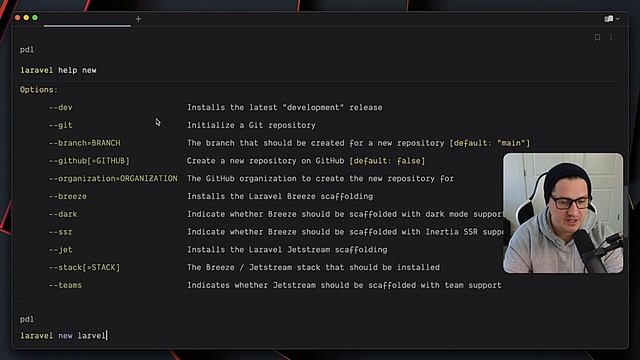Open the split pane layout dropdown
This screenshot has height=360, width=640.
612,19
